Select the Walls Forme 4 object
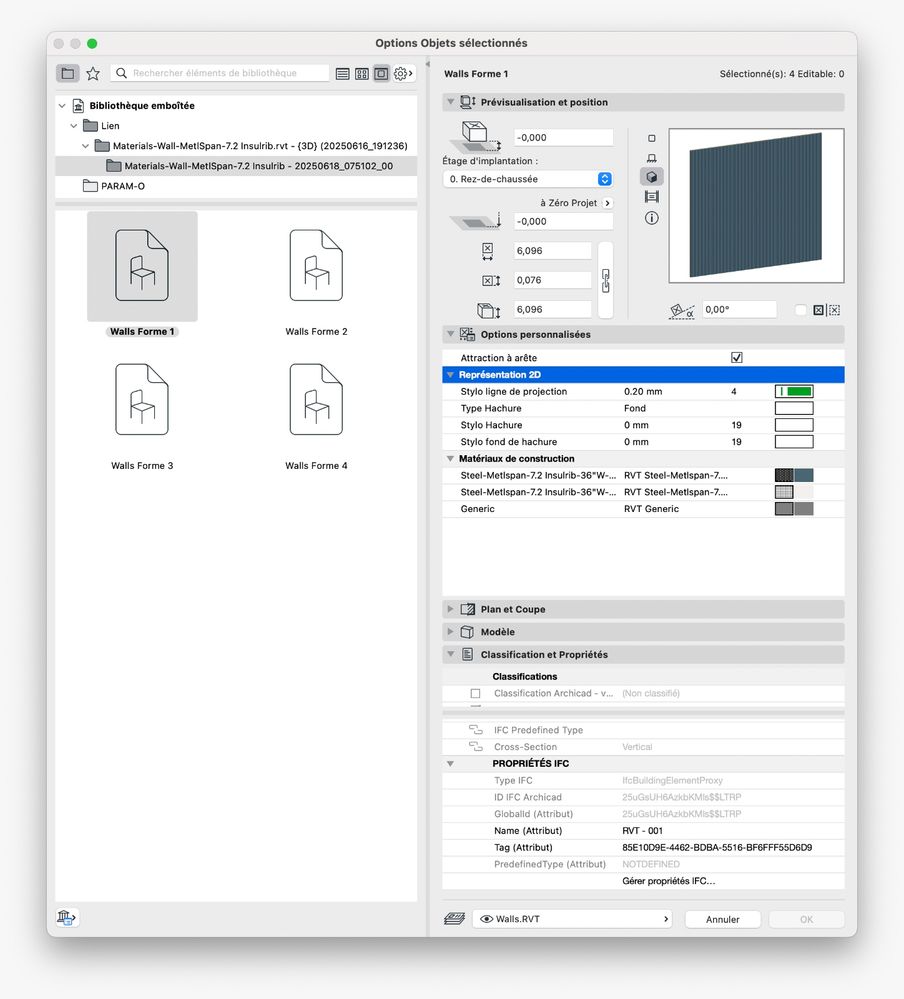 click(x=316, y=399)
